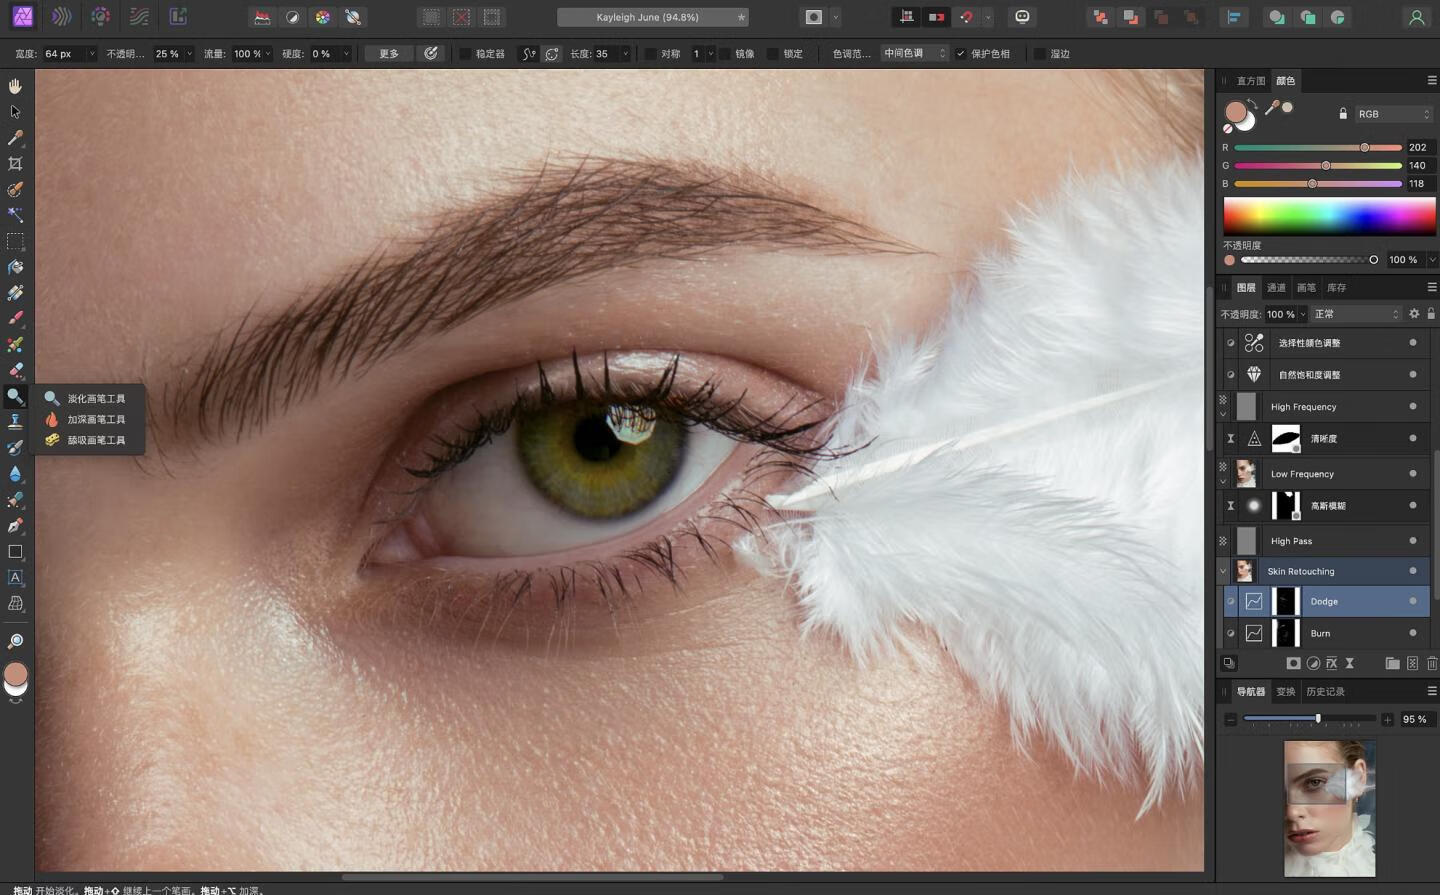1440x895 pixels.
Task: Click the auto levels toolbar icon
Action: (262, 17)
